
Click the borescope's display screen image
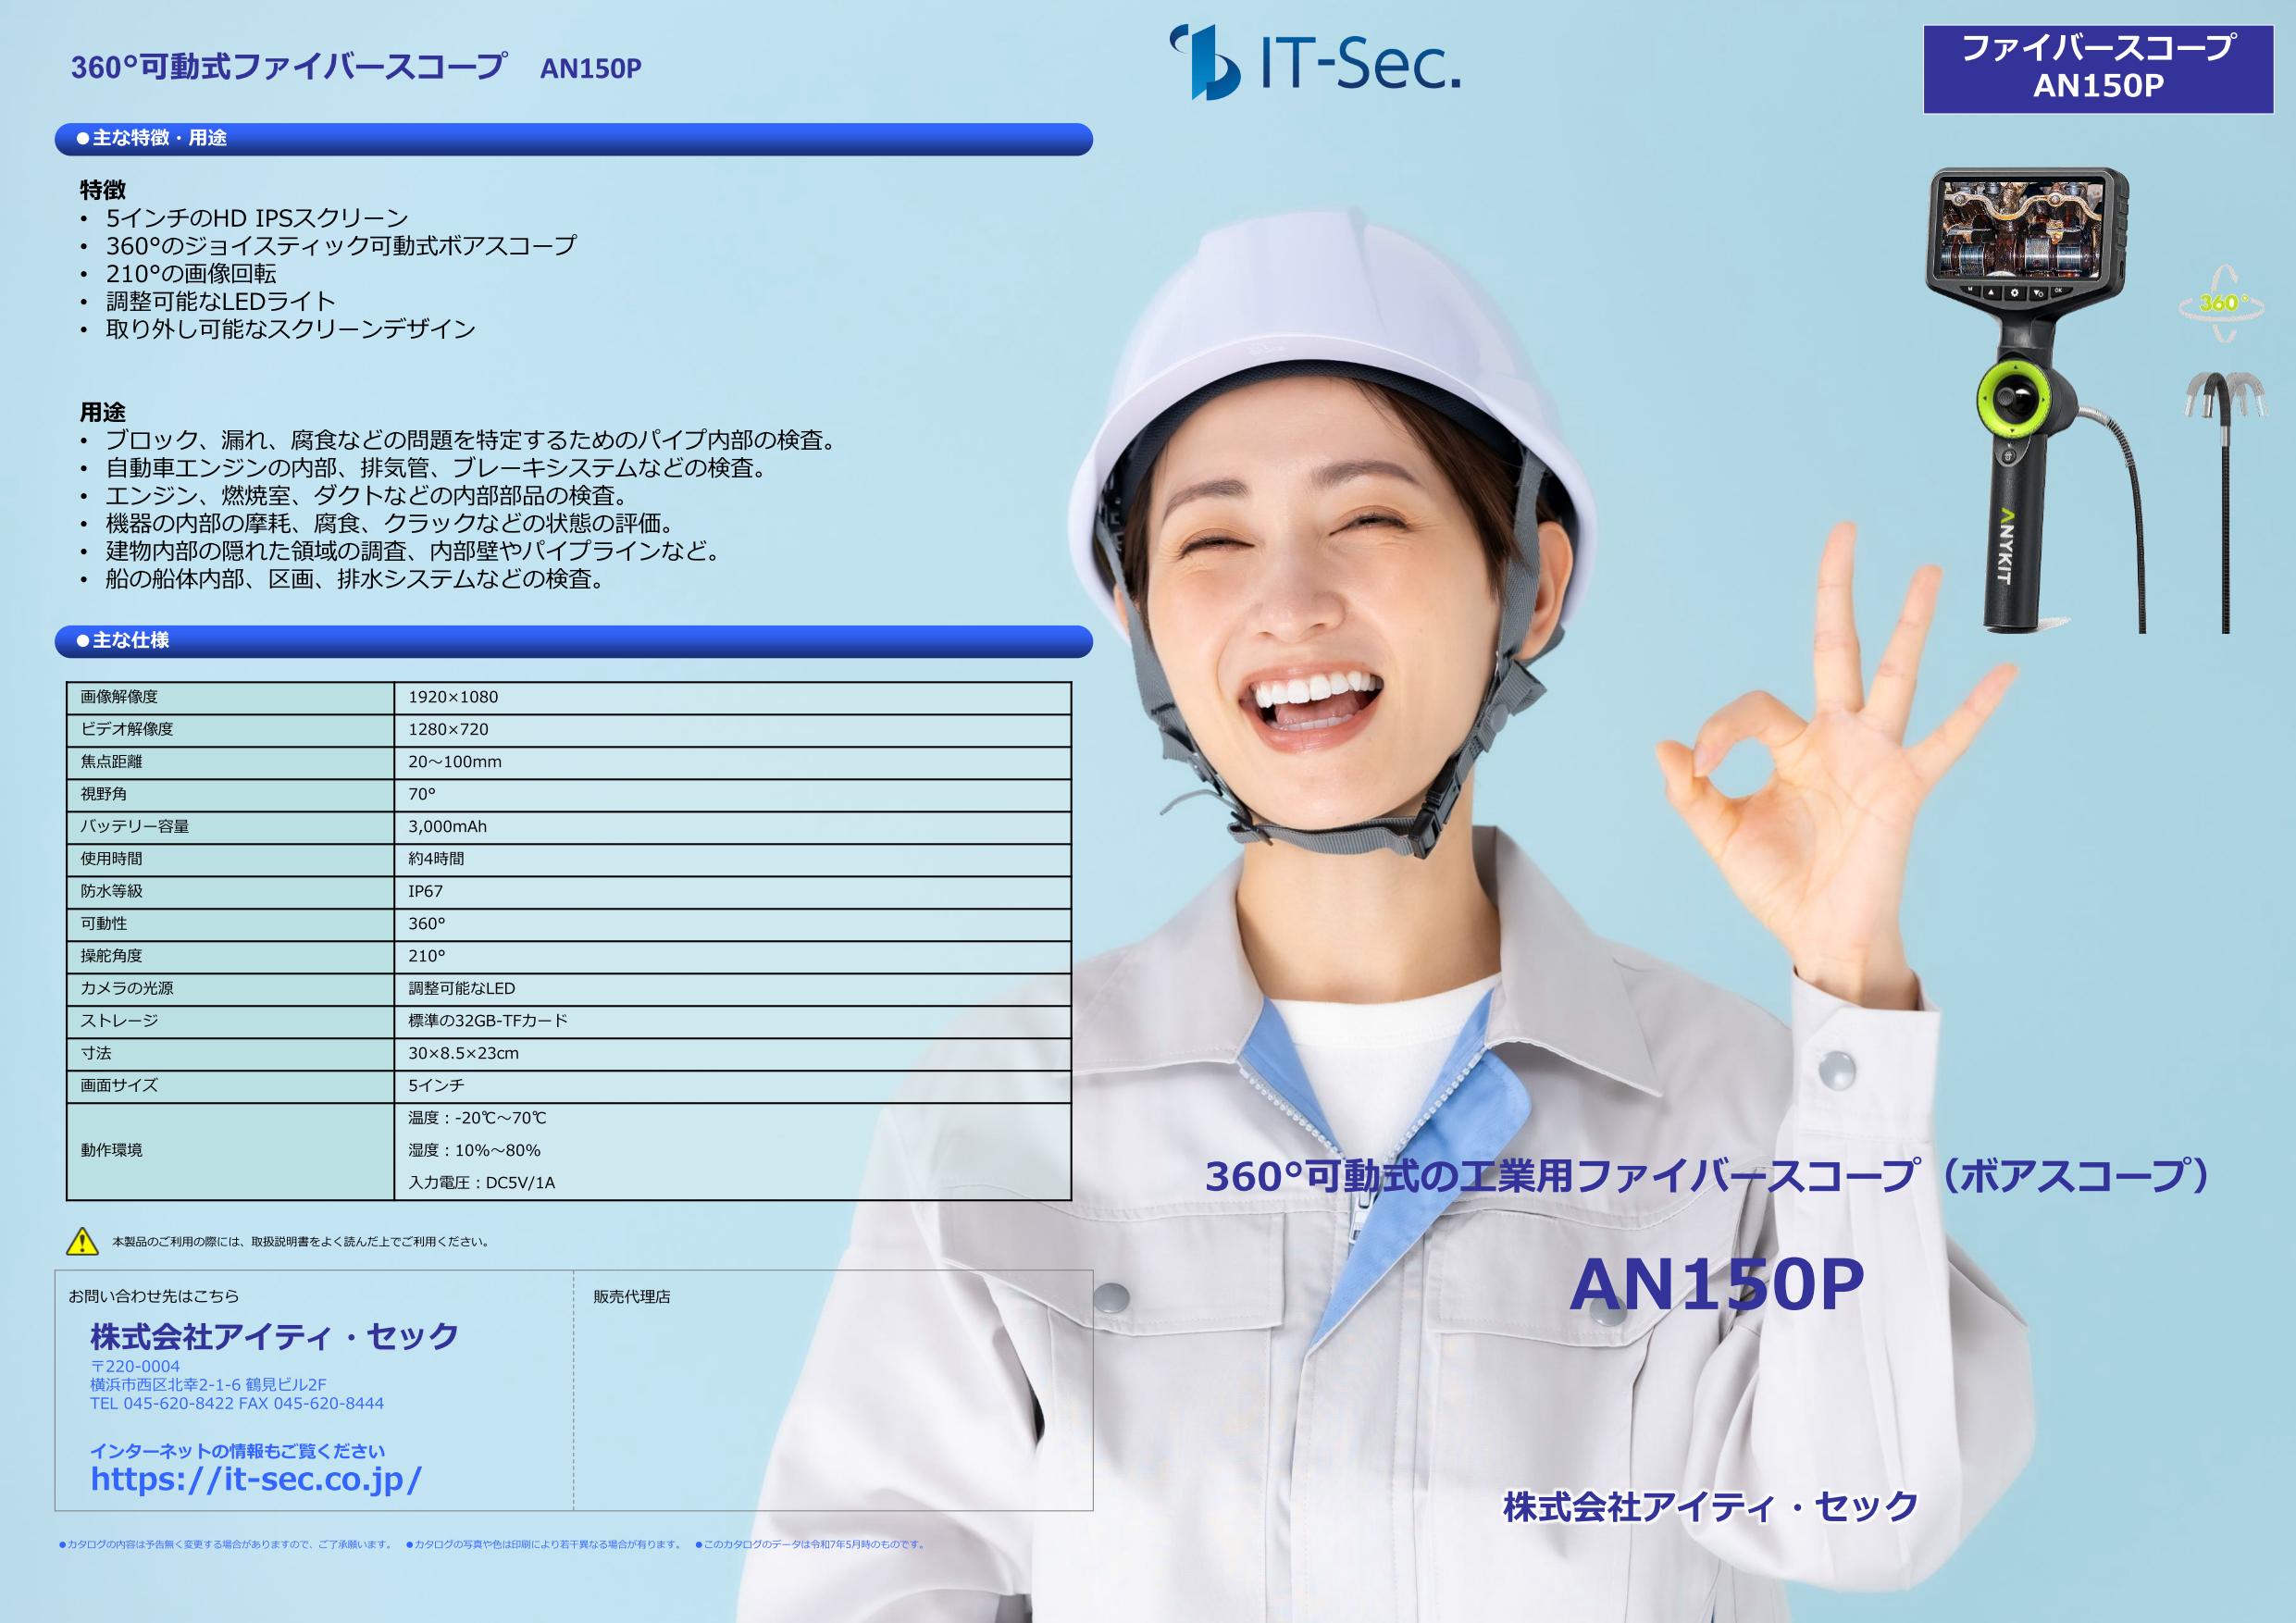point(2021,232)
